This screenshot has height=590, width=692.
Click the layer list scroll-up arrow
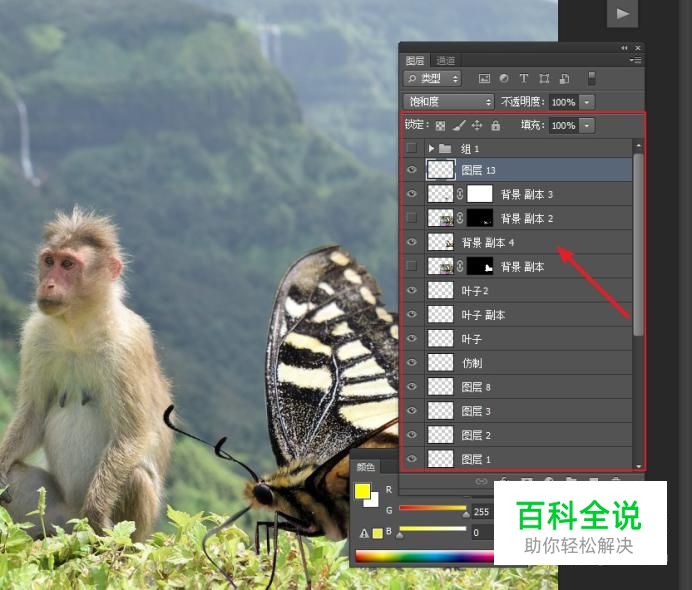638,145
